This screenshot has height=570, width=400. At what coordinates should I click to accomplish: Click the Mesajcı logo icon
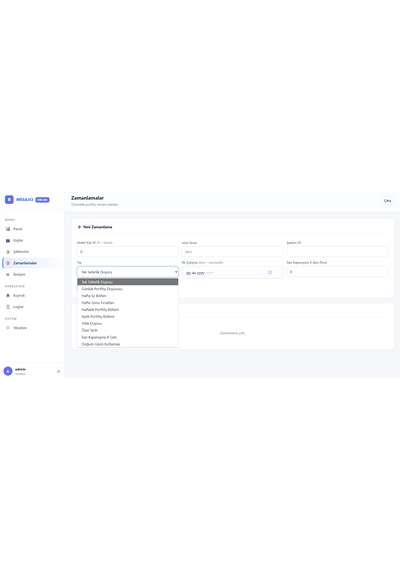9,200
